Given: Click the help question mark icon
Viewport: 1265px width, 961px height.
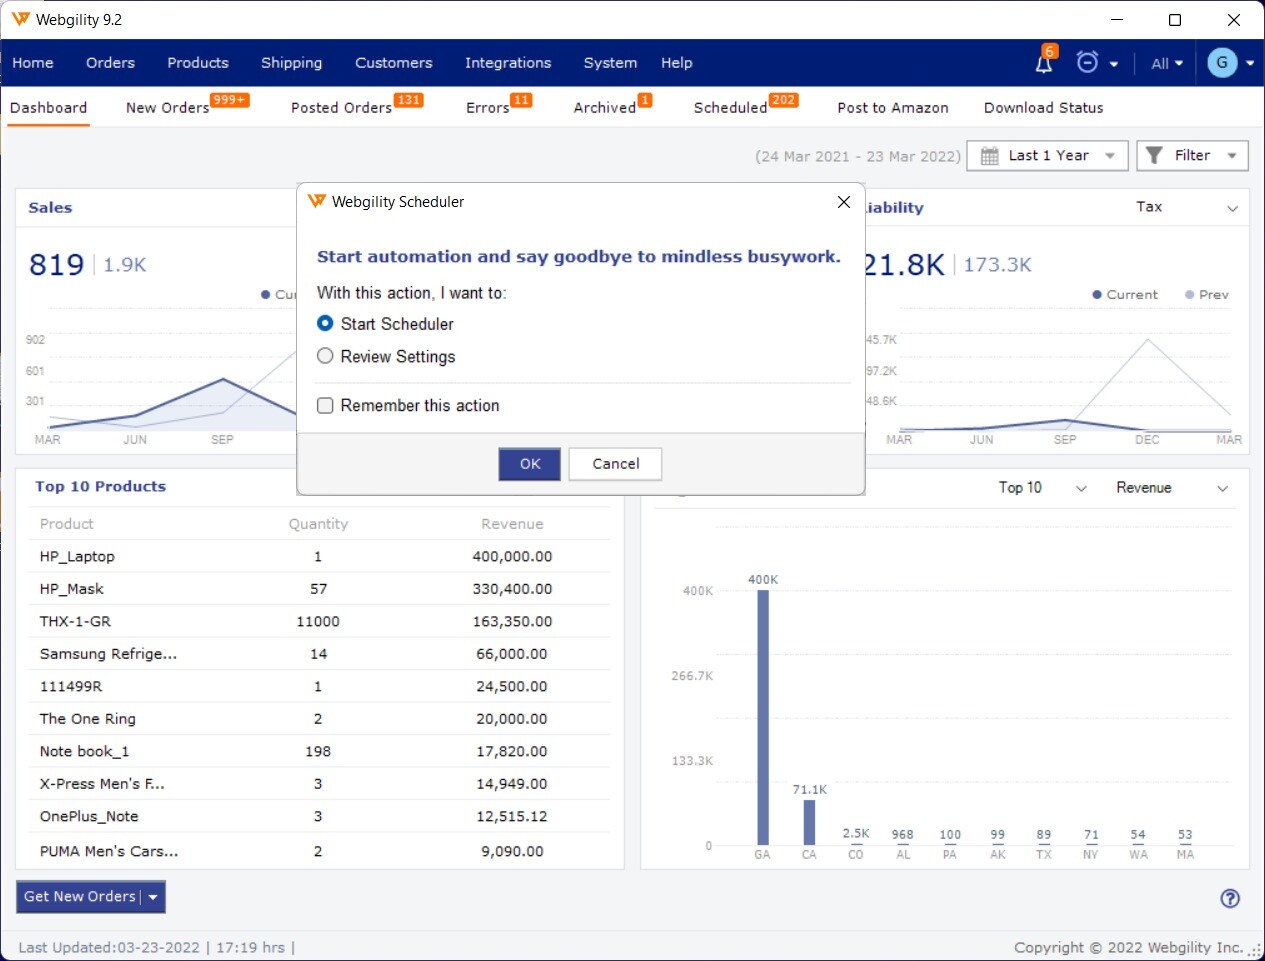Looking at the screenshot, I should pyautogui.click(x=1230, y=898).
